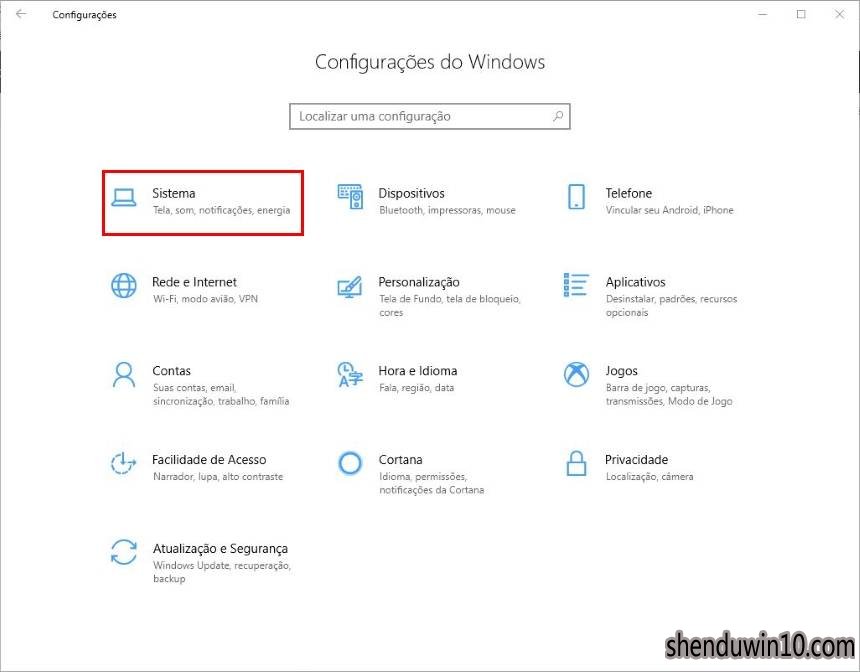860x672 pixels.
Task: Click 'Localização, câmera' text
Action: coord(649,477)
